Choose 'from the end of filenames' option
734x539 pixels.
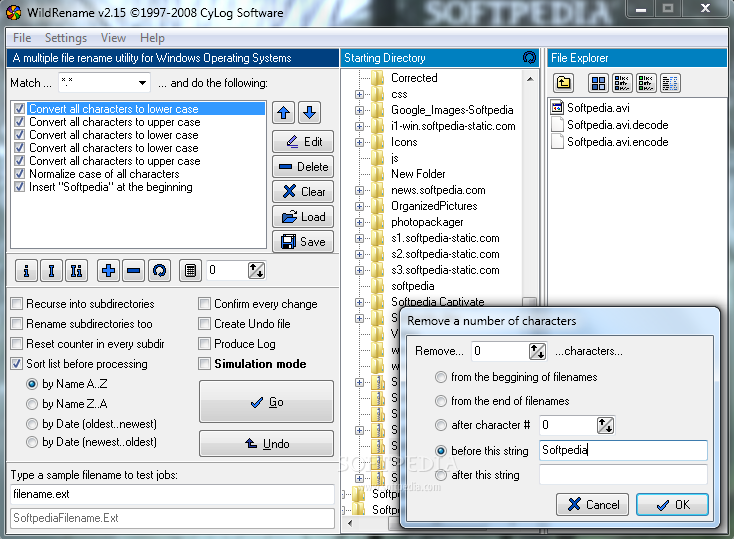click(x=440, y=401)
